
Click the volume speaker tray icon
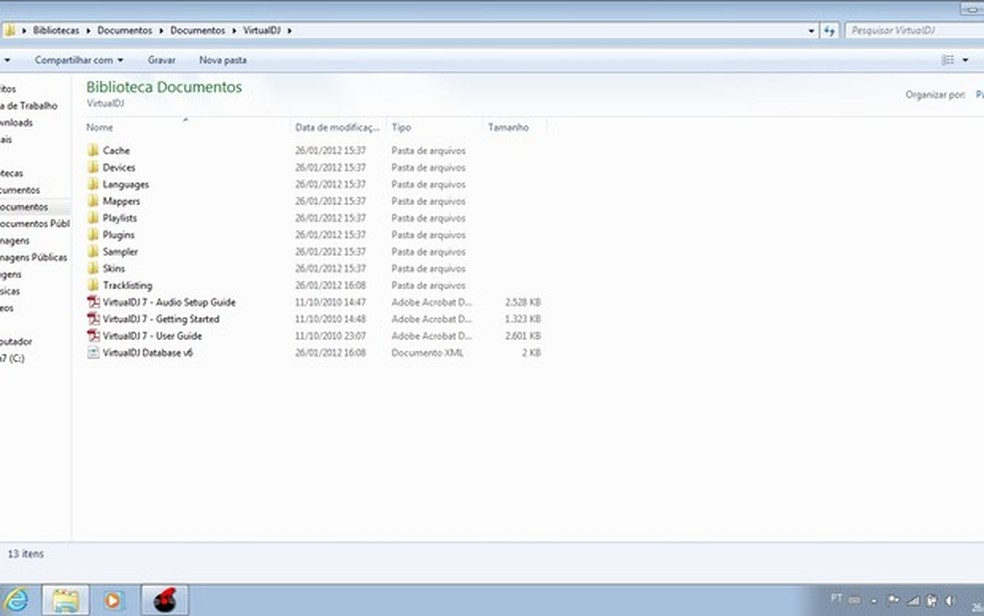tap(951, 600)
